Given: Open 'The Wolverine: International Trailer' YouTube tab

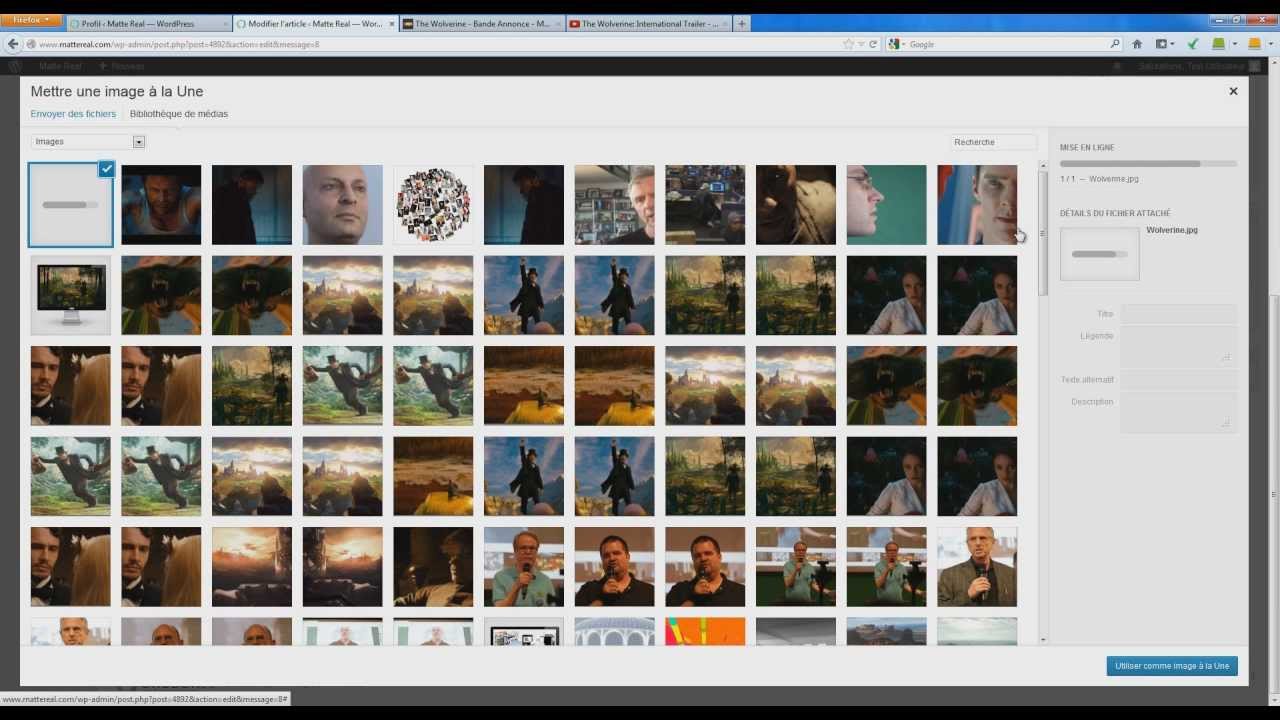Looking at the screenshot, I should pyautogui.click(x=648, y=24).
